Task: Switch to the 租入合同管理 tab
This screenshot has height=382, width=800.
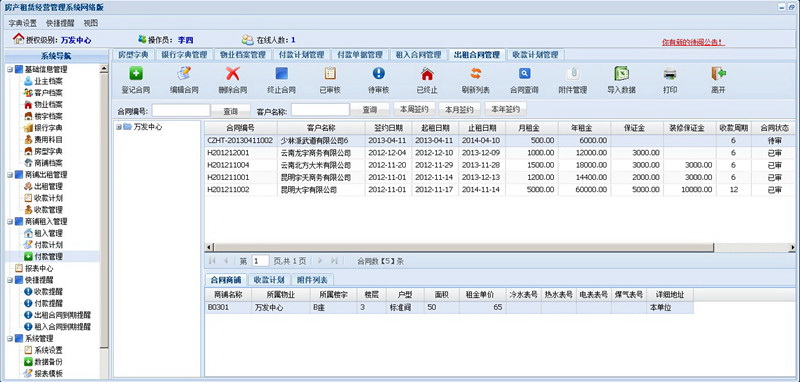Action: [418, 55]
